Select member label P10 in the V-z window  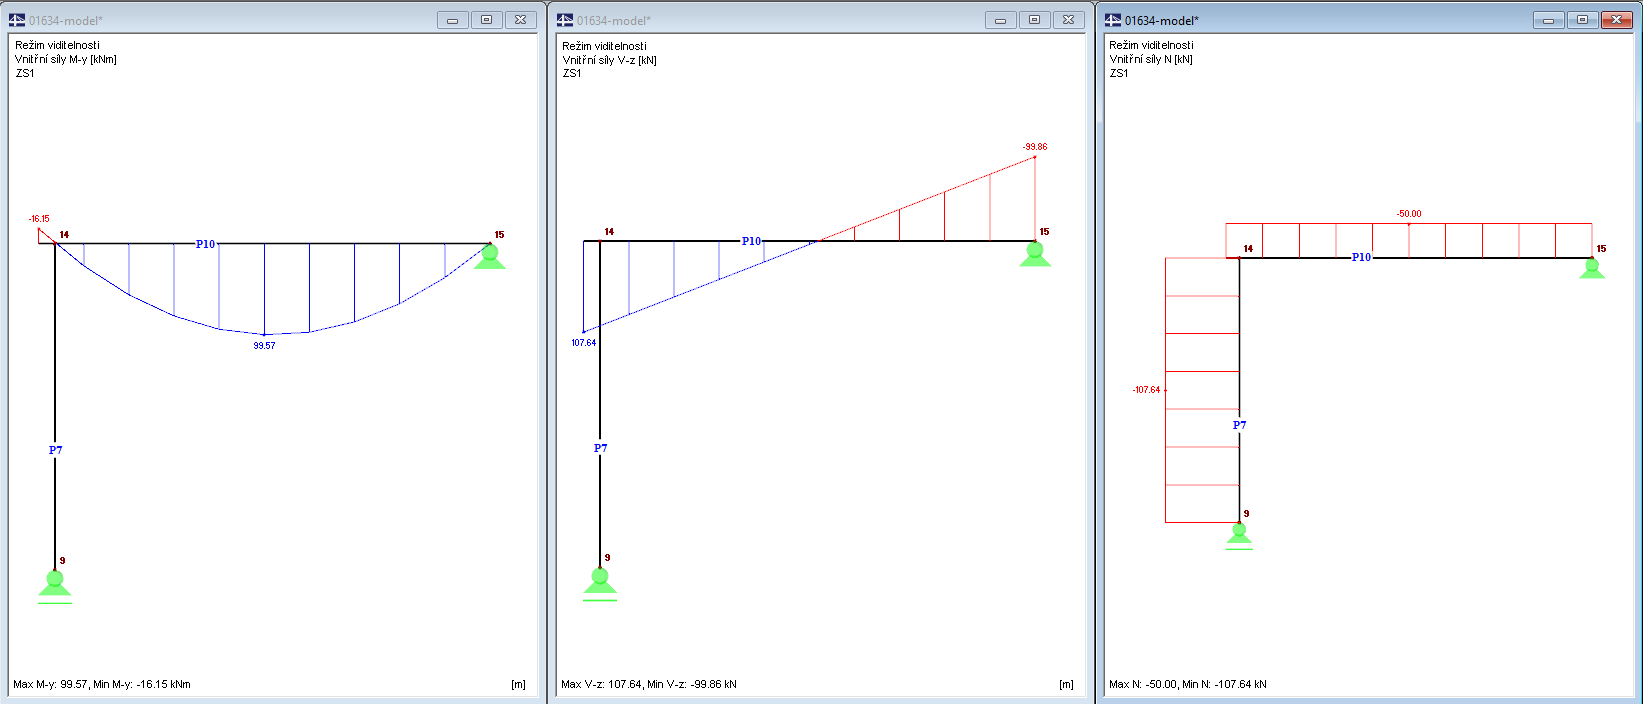[x=751, y=241]
